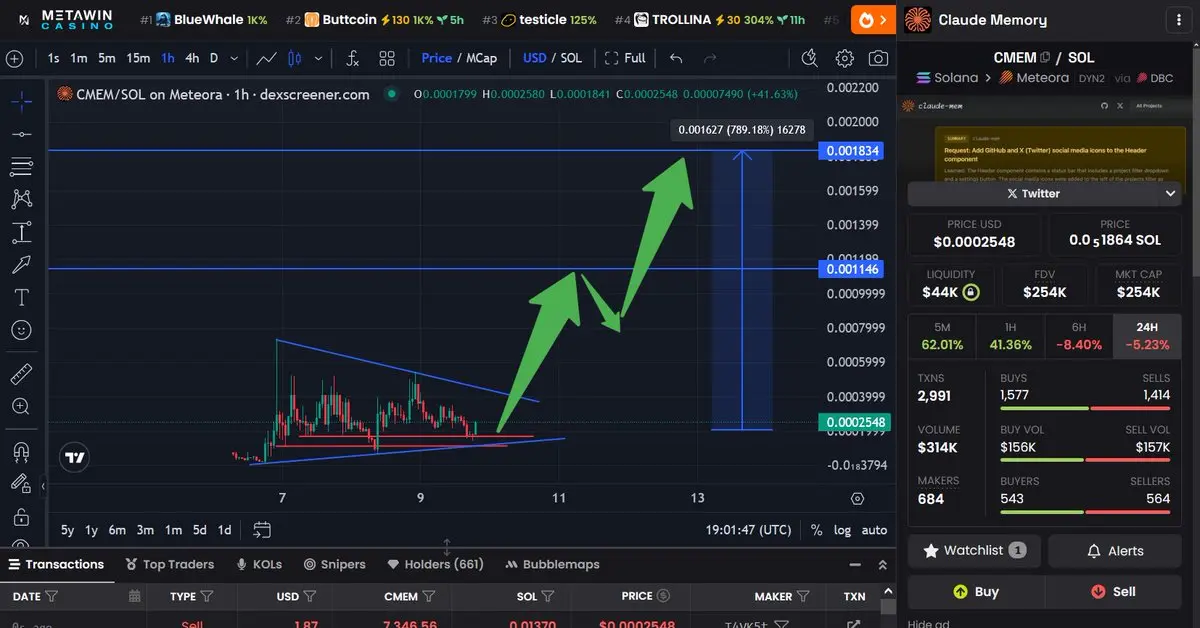The width and height of the screenshot is (1200, 628).
Task: Select the Text tool in the sidebar
Action: 21,297
